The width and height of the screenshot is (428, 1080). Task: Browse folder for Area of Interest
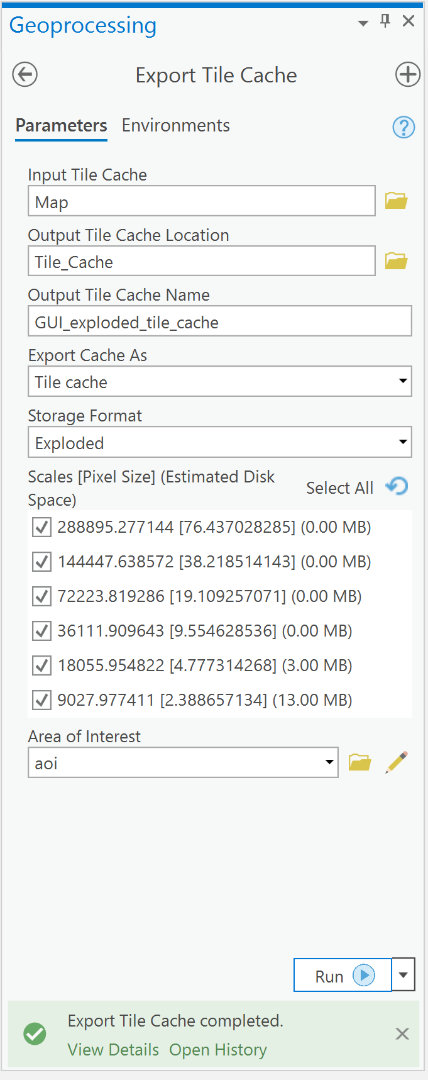click(360, 762)
